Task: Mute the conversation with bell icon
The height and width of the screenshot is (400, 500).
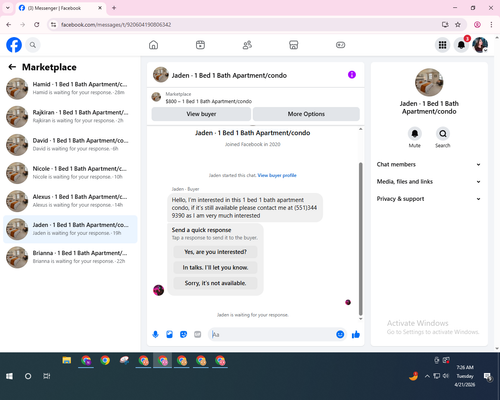Action: 415,134
